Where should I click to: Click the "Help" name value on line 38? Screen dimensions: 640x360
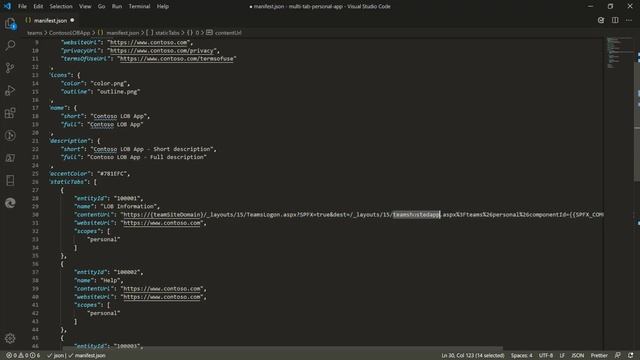click(111, 280)
